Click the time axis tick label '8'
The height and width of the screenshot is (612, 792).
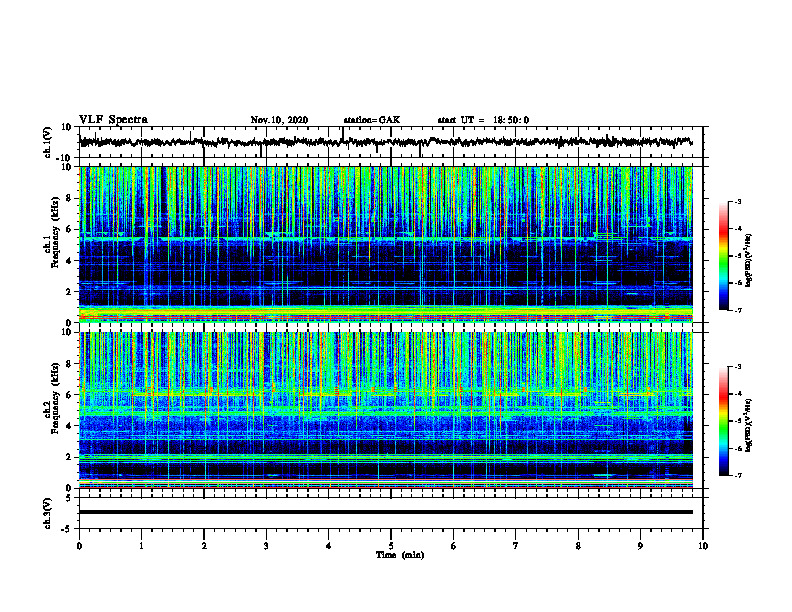tap(578, 546)
